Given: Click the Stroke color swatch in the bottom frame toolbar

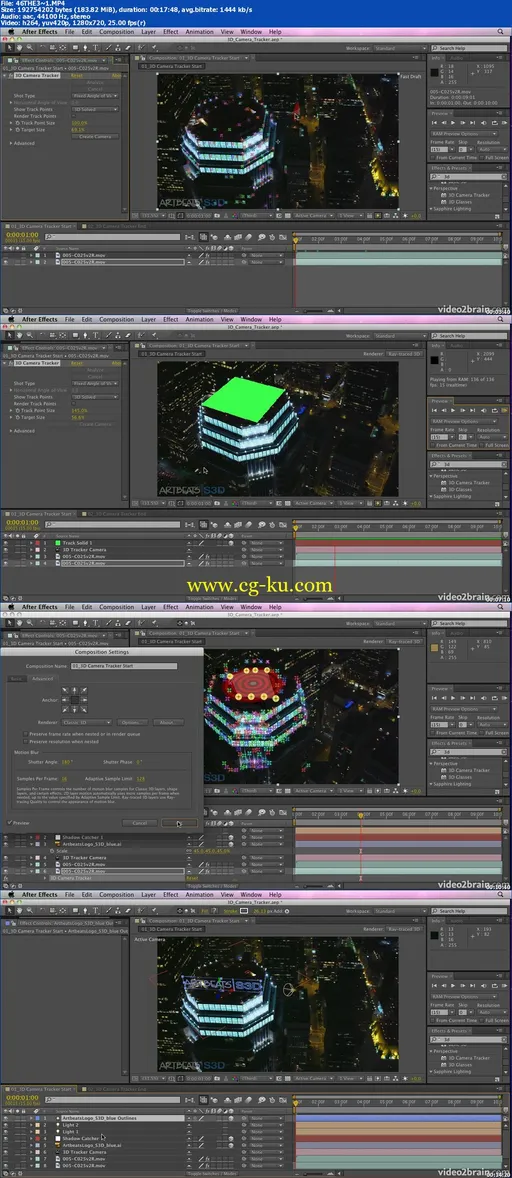Looking at the screenshot, I should point(244,911).
